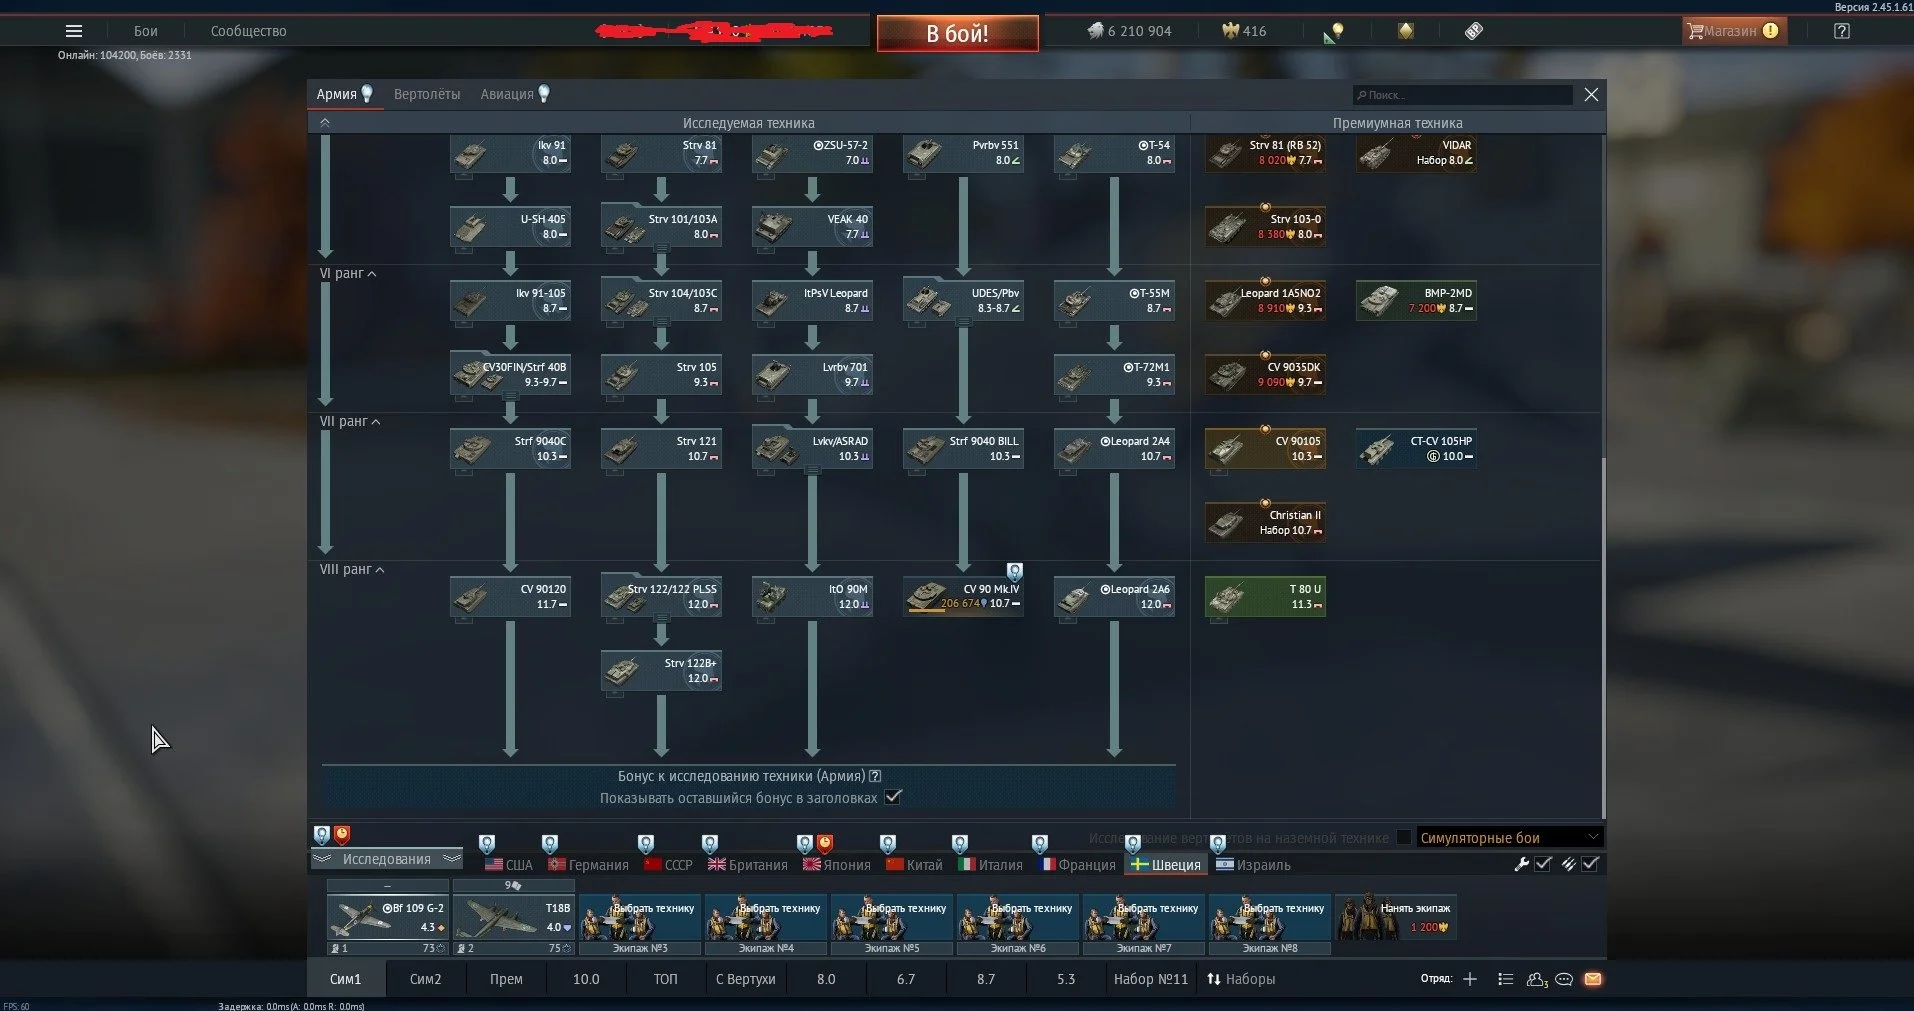Screen dimensions: 1914x1011
Task: Expand the Исследования panel toggle
Action: coord(387,859)
